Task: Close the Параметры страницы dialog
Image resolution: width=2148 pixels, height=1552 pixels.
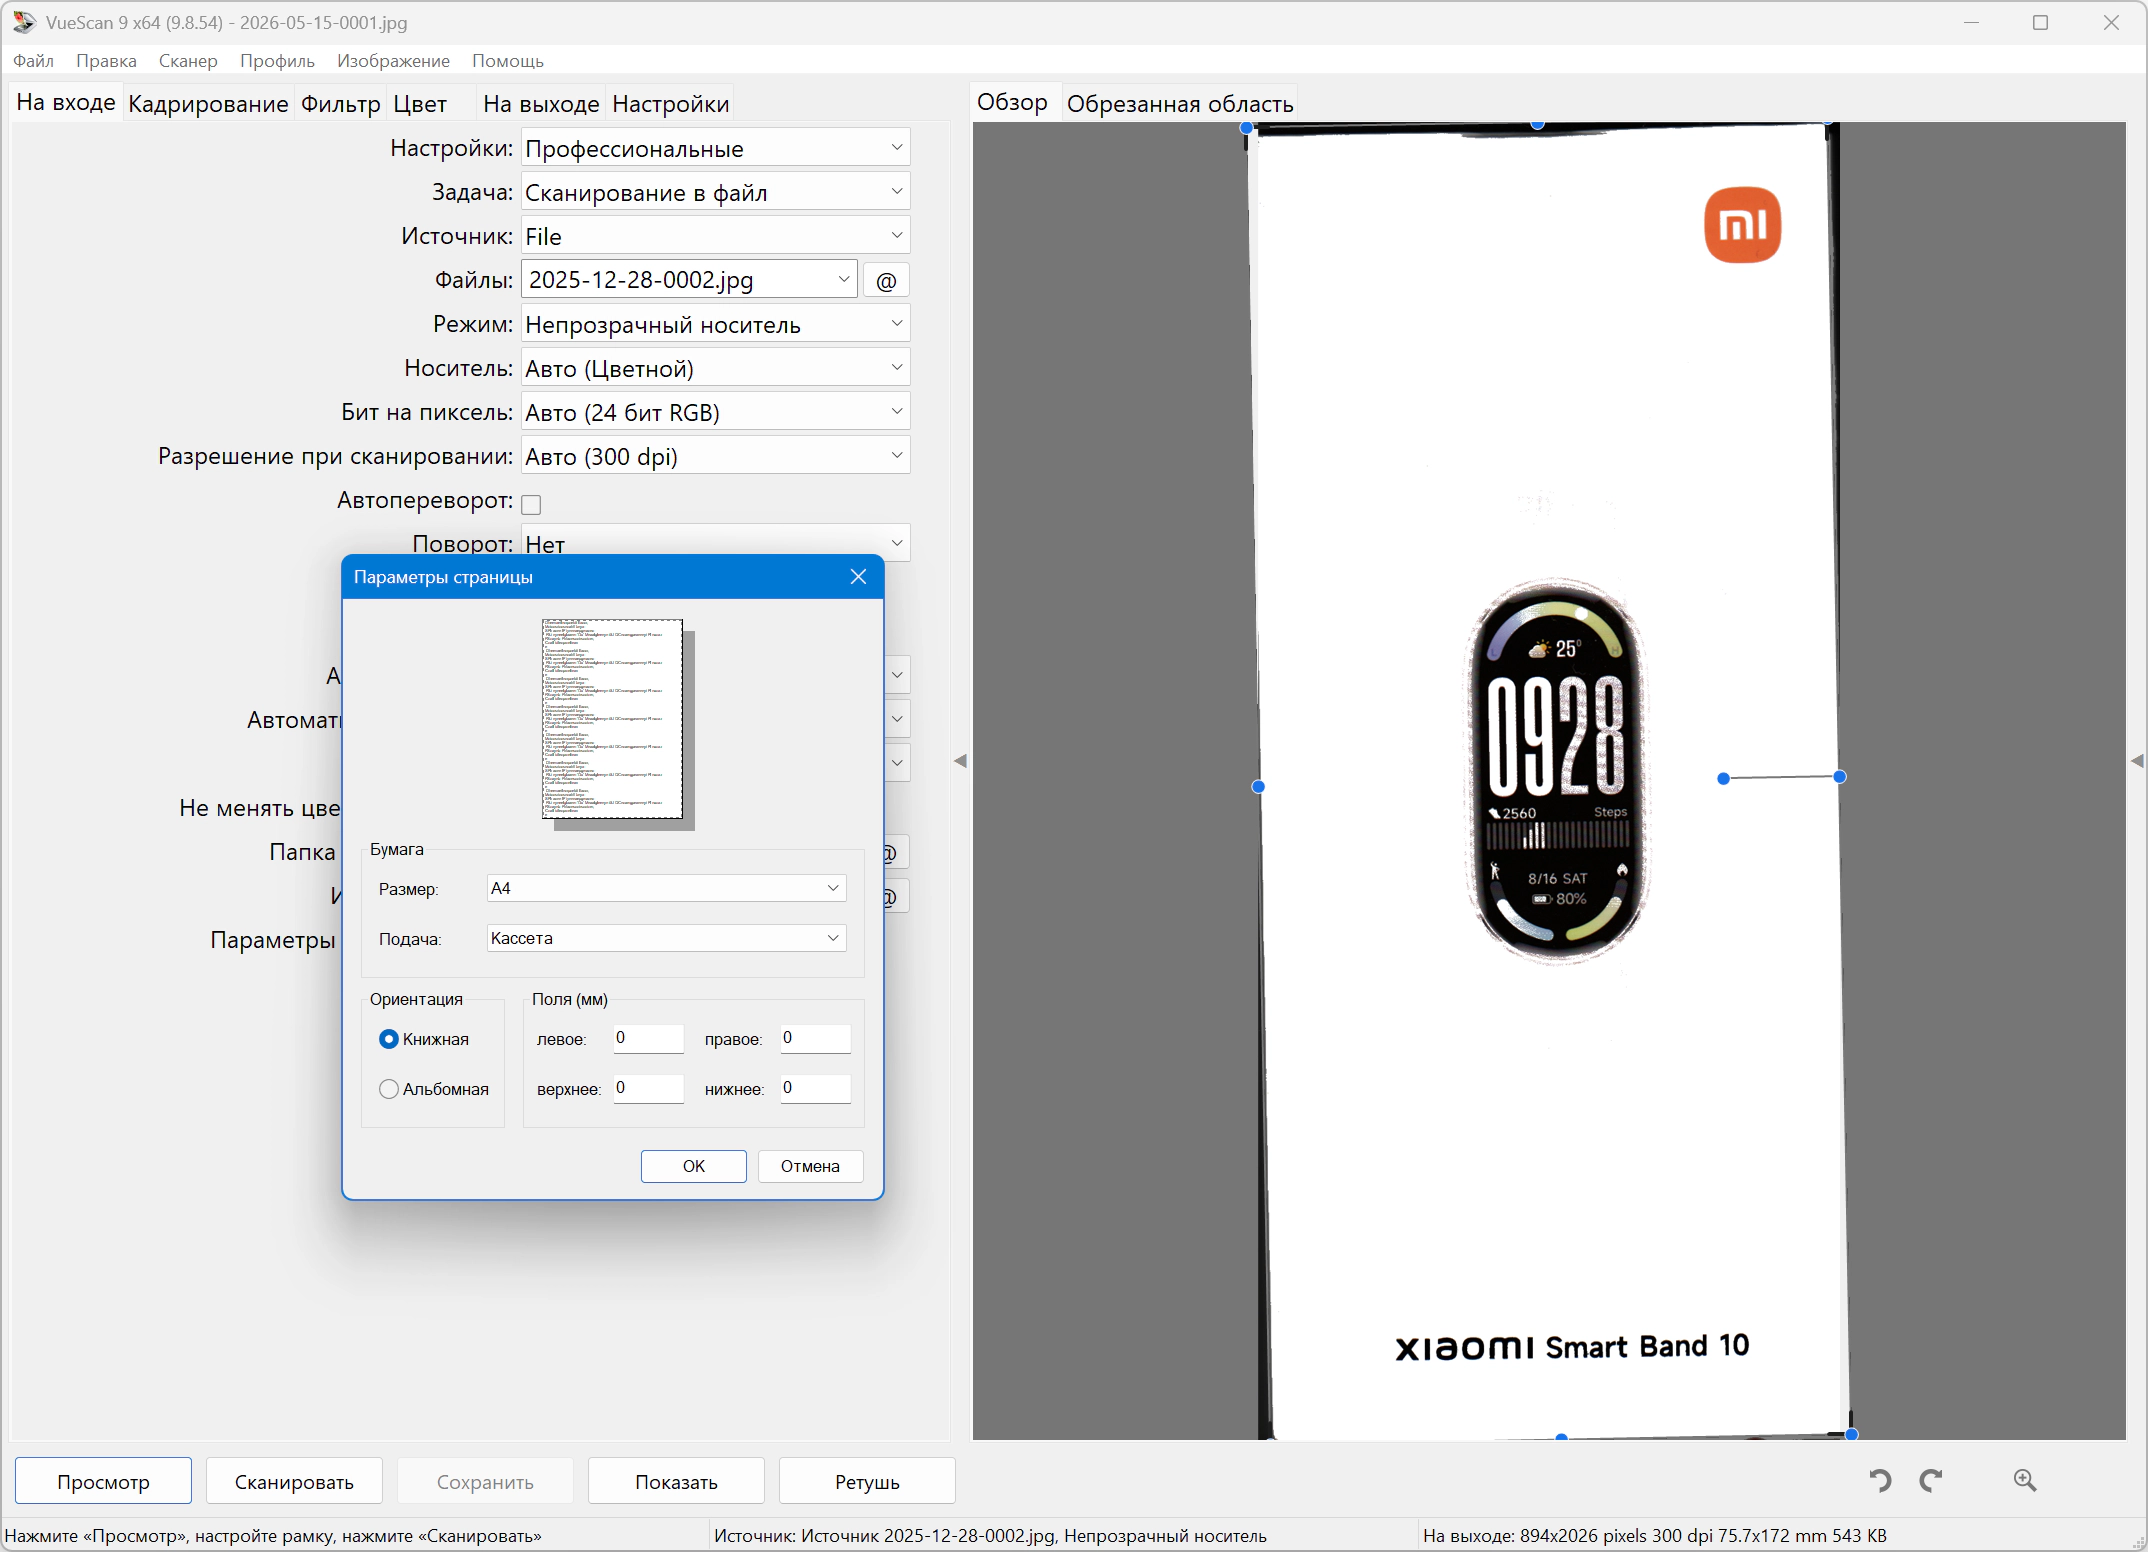Action: (x=858, y=577)
